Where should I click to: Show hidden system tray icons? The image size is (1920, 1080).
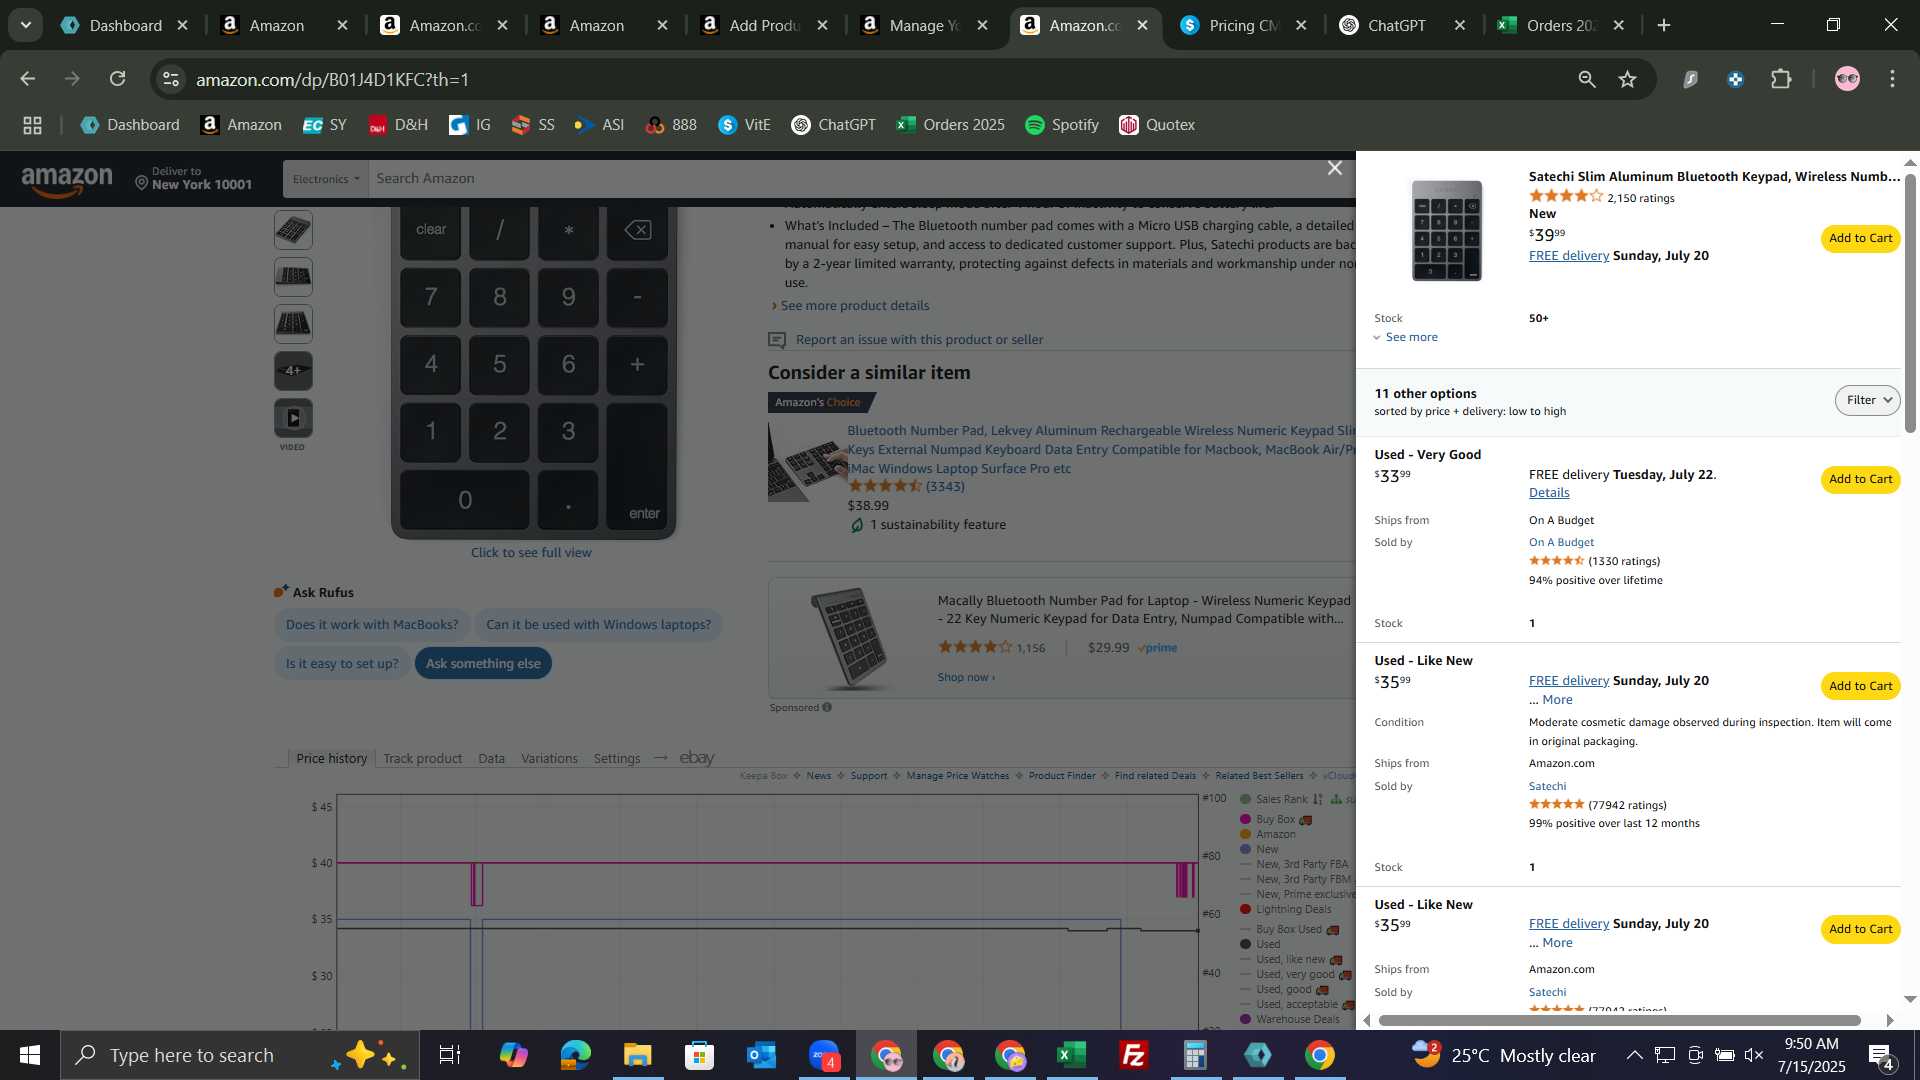[1634, 1055]
